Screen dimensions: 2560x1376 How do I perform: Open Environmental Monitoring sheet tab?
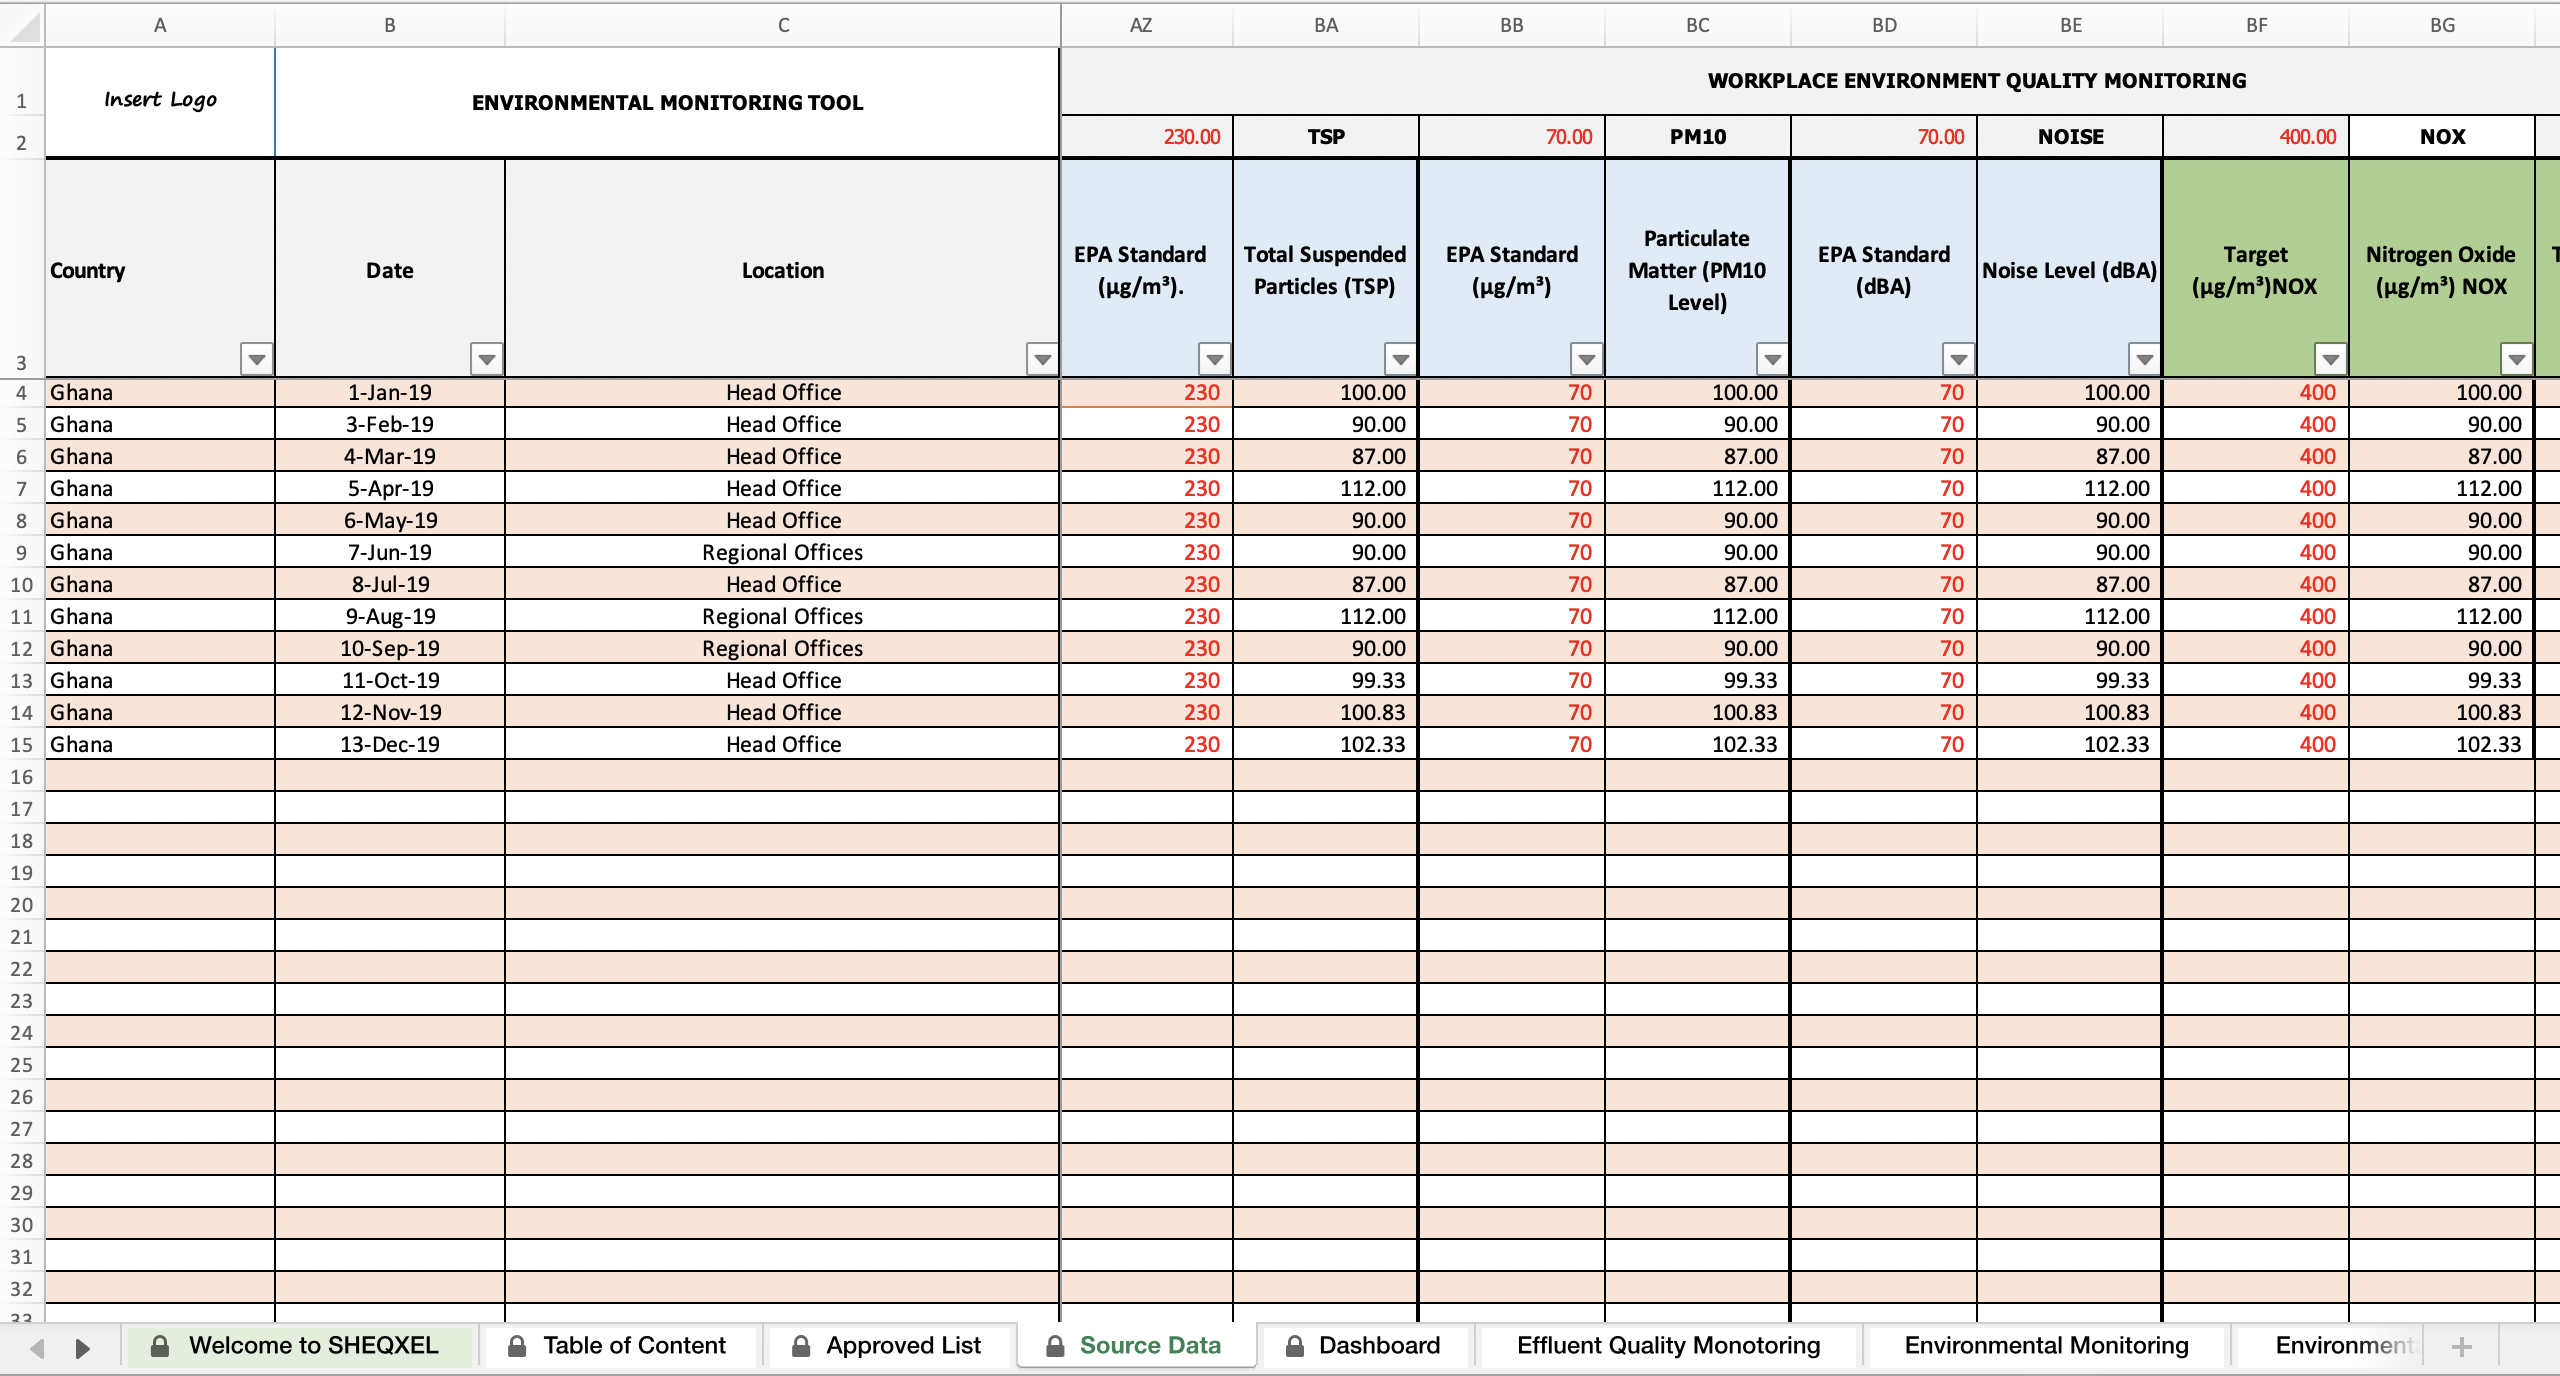coord(2046,1346)
